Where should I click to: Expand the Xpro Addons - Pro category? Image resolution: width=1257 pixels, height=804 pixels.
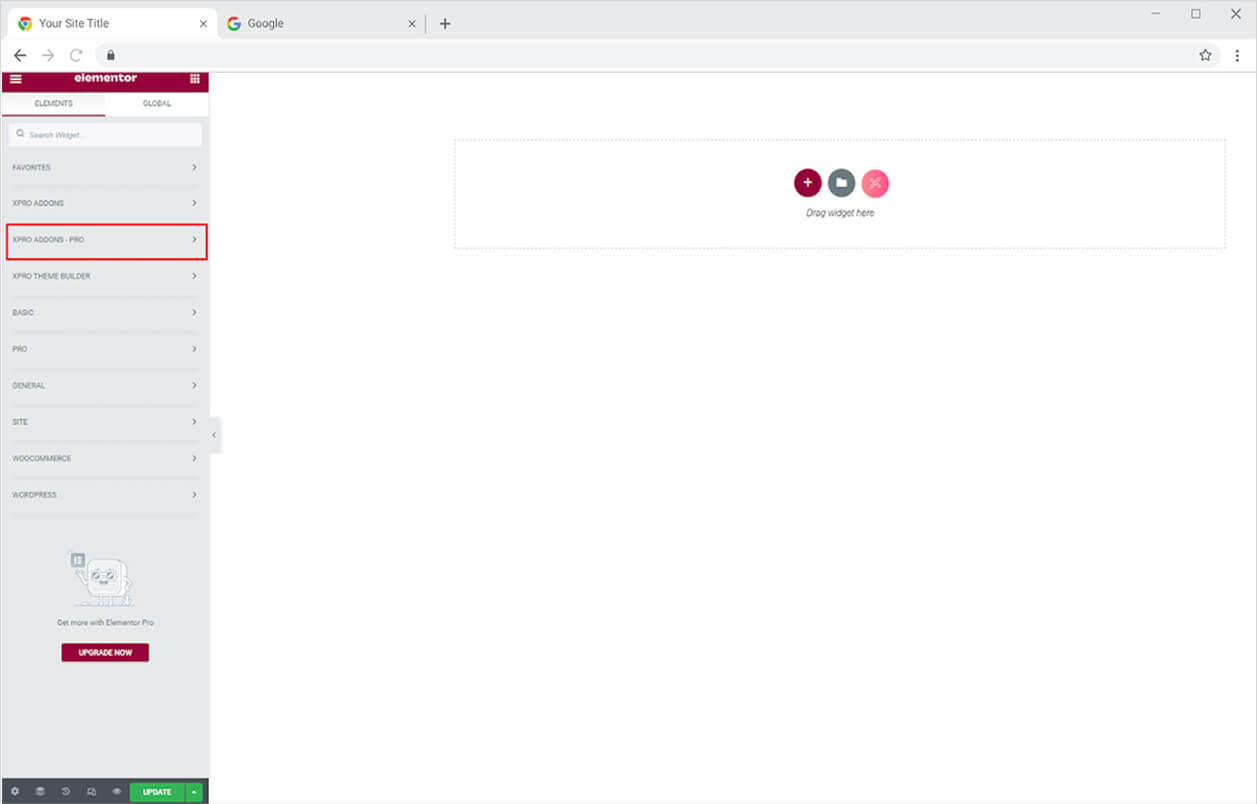tap(106, 240)
